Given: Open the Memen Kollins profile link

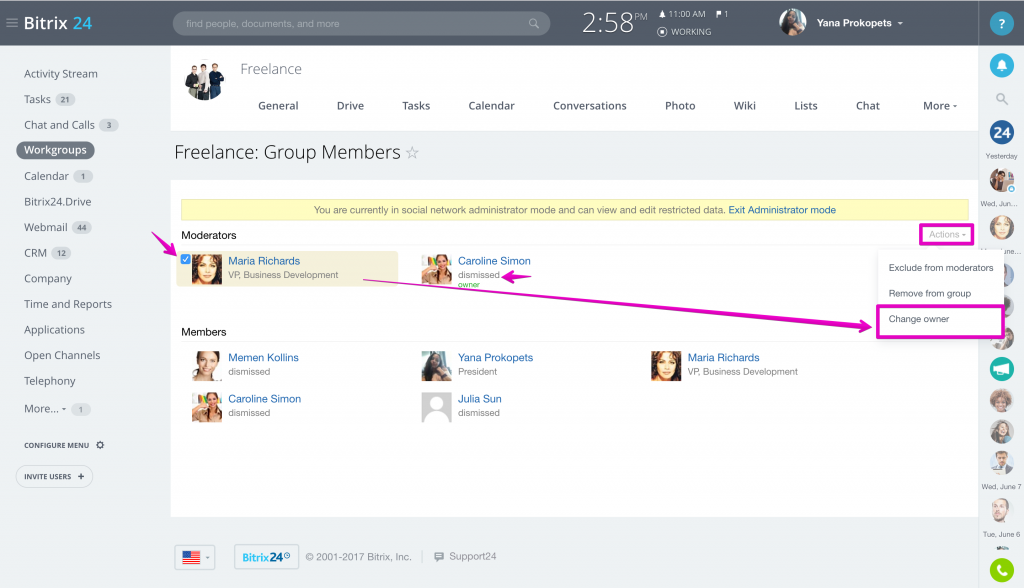Looking at the screenshot, I should pos(263,357).
